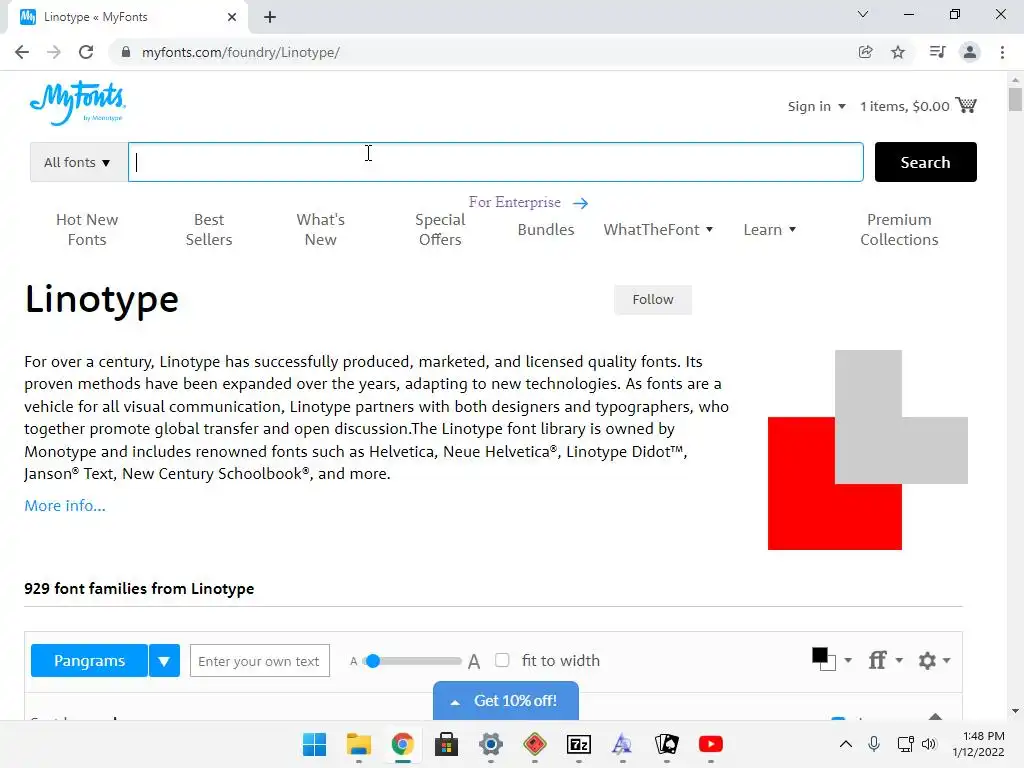Bookmark this page with the star
The width and height of the screenshot is (1024, 768).
point(898,52)
